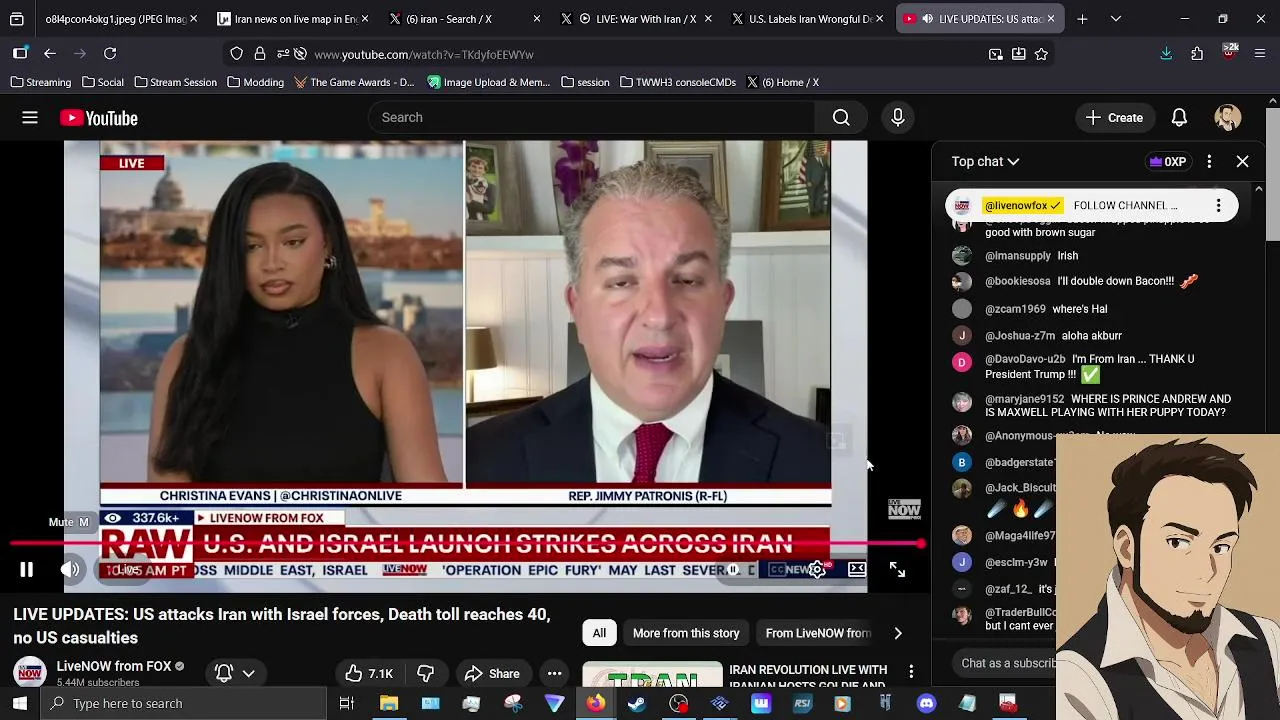Click the search magnifier button
1280x720 pixels.
click(x=841, y=118)
